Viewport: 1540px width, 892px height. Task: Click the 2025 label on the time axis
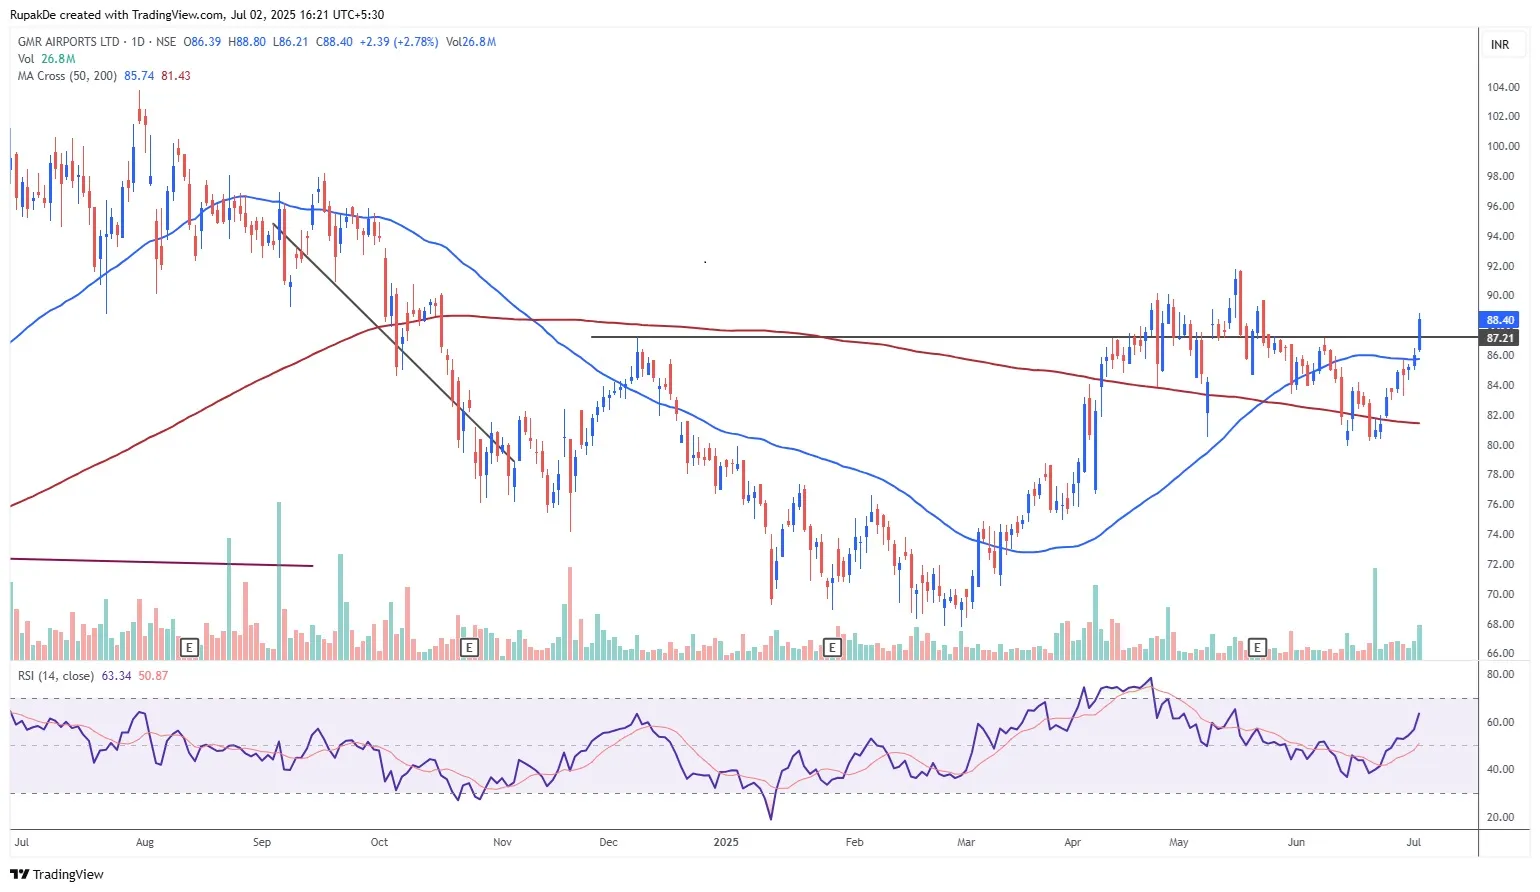coord(726,842)
